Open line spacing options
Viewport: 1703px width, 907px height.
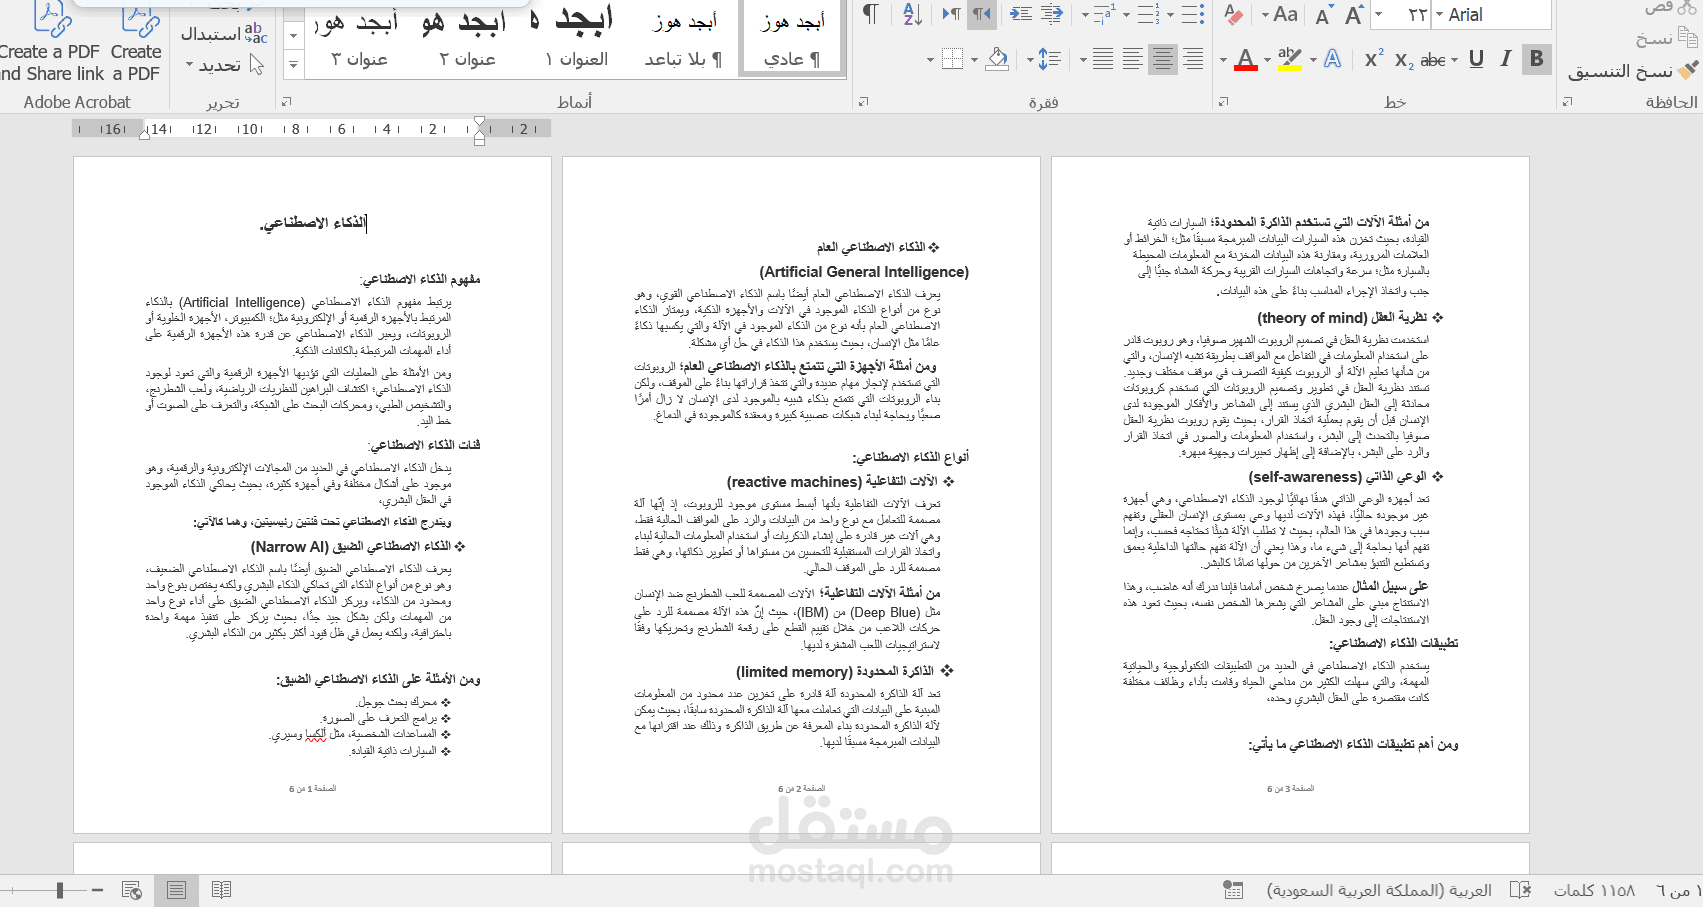point(1049,59)
